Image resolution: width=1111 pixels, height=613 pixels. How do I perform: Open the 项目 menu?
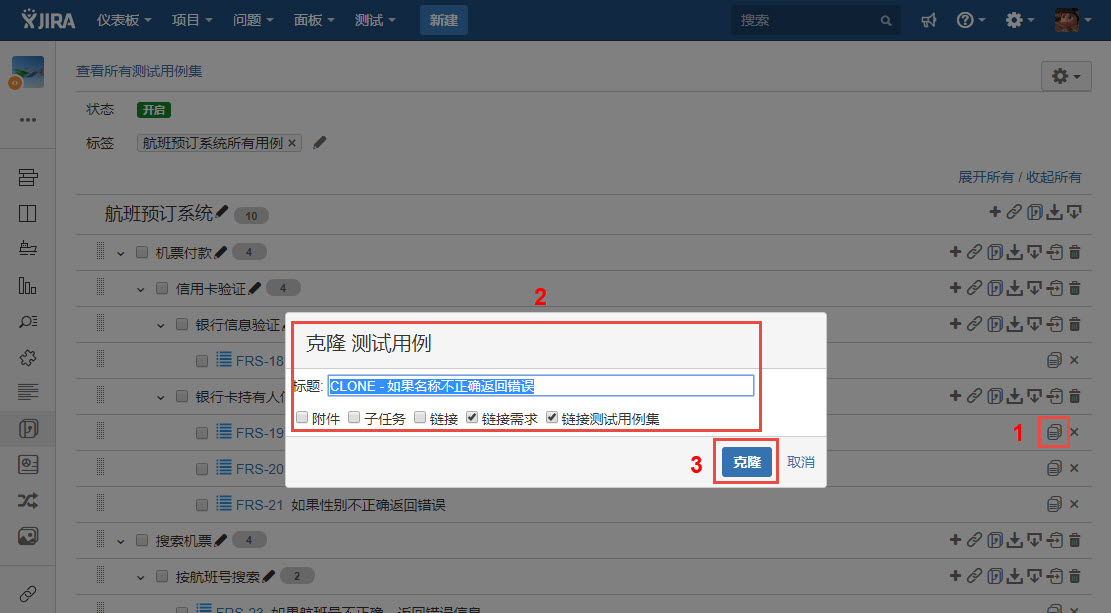192,21
